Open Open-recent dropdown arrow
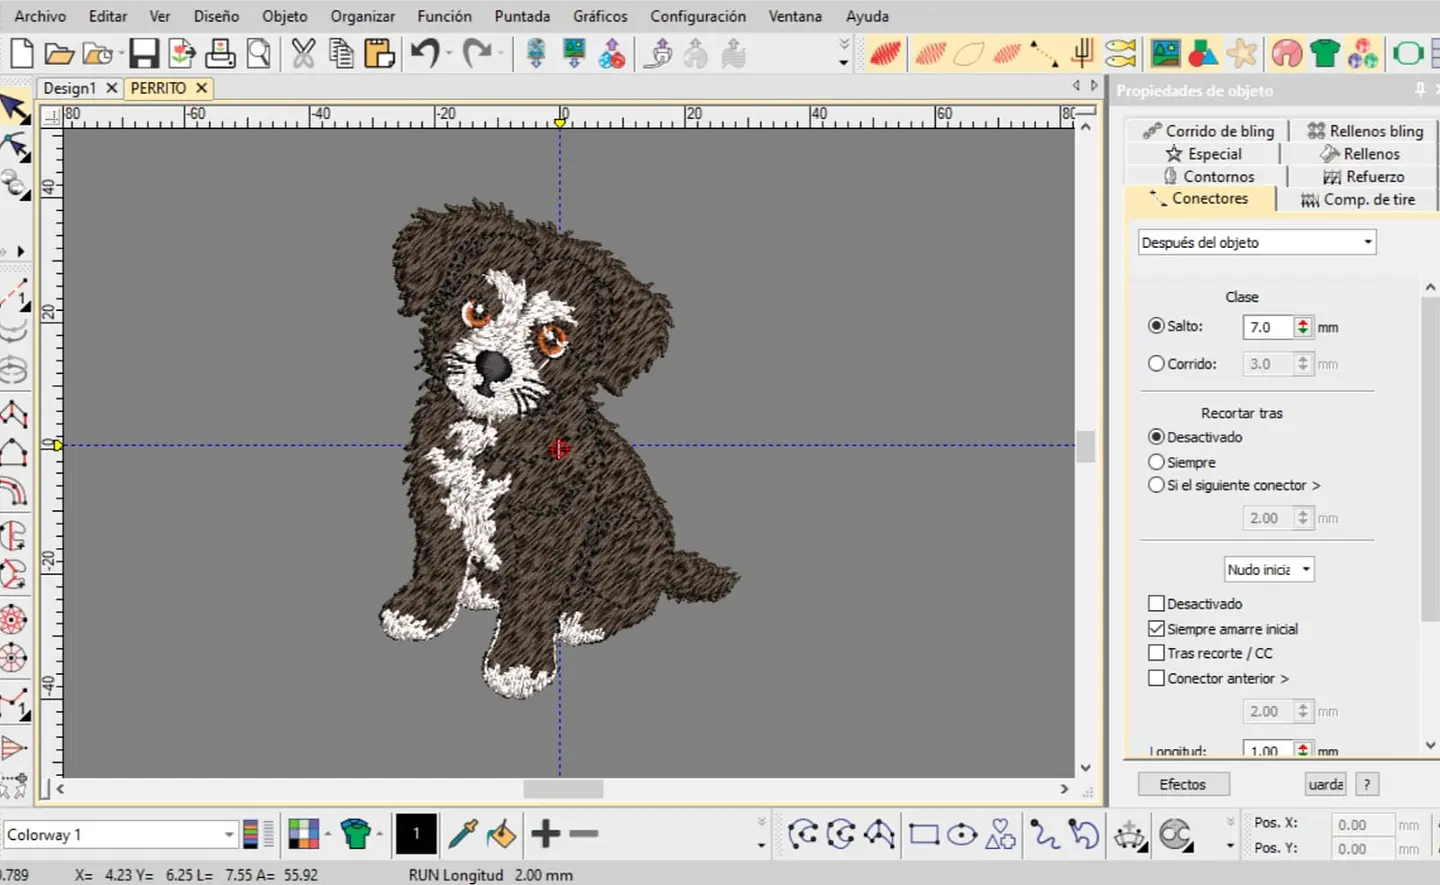The image size is (1440, 885). pyautogui.click(x=120, y=53)
